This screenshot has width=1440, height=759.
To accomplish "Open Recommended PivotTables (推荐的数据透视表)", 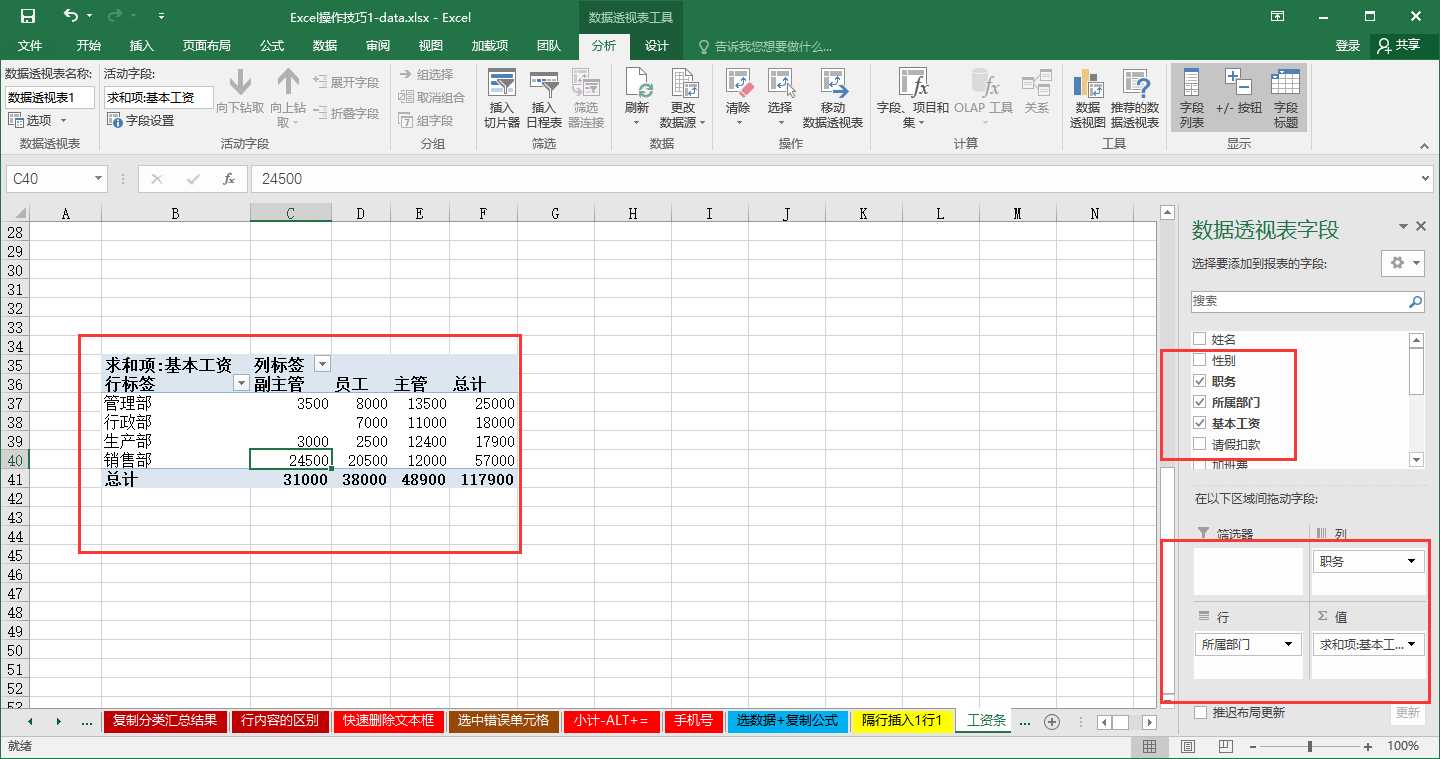I will pos(1135,99).
